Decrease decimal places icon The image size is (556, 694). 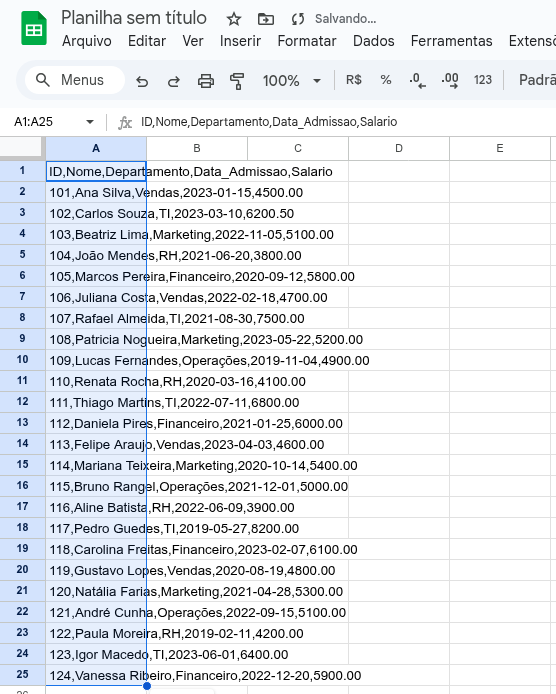pos(417,81)
